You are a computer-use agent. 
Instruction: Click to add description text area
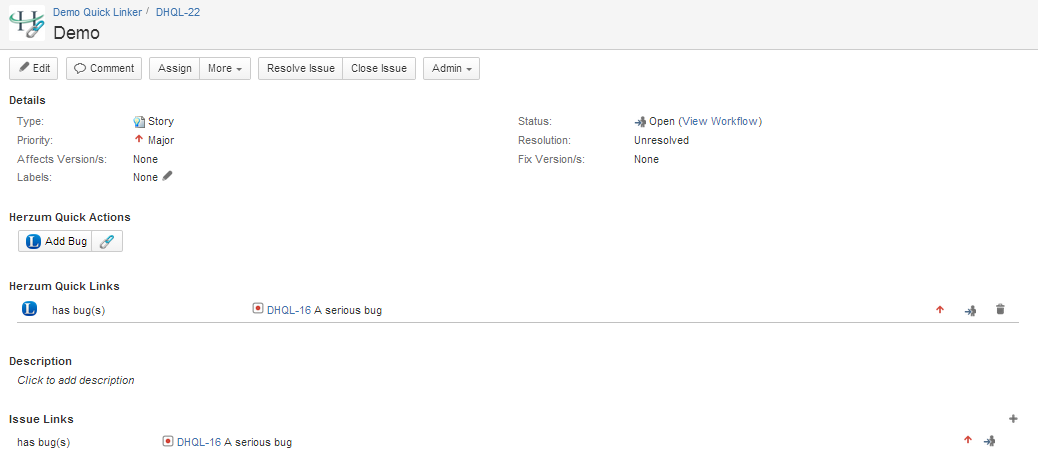tap(76, 380)
